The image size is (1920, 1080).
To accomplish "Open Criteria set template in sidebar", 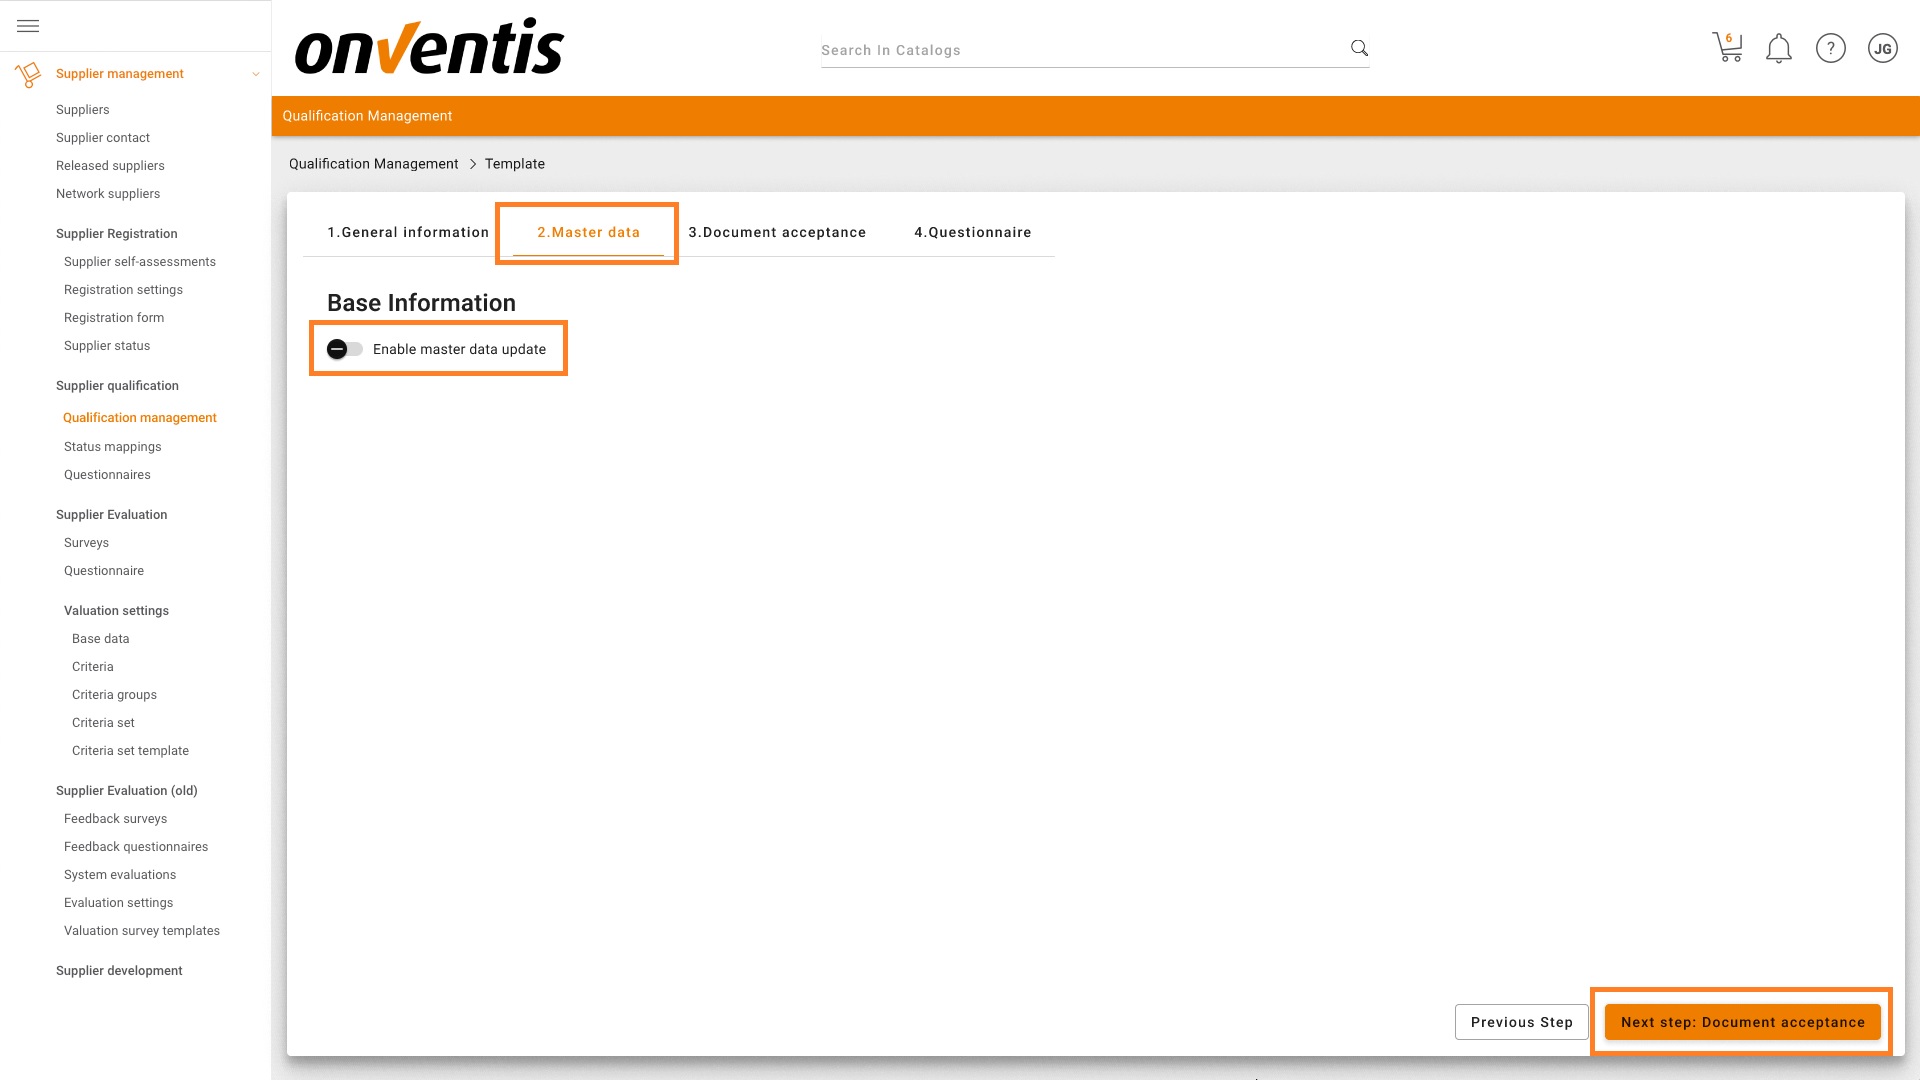I will tap(130, 751).
